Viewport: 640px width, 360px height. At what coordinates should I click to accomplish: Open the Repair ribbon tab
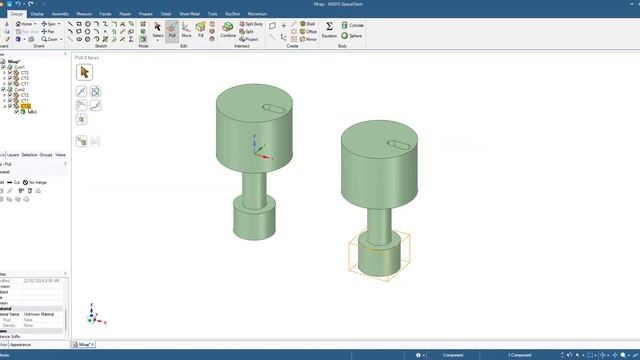click(125, 14)
